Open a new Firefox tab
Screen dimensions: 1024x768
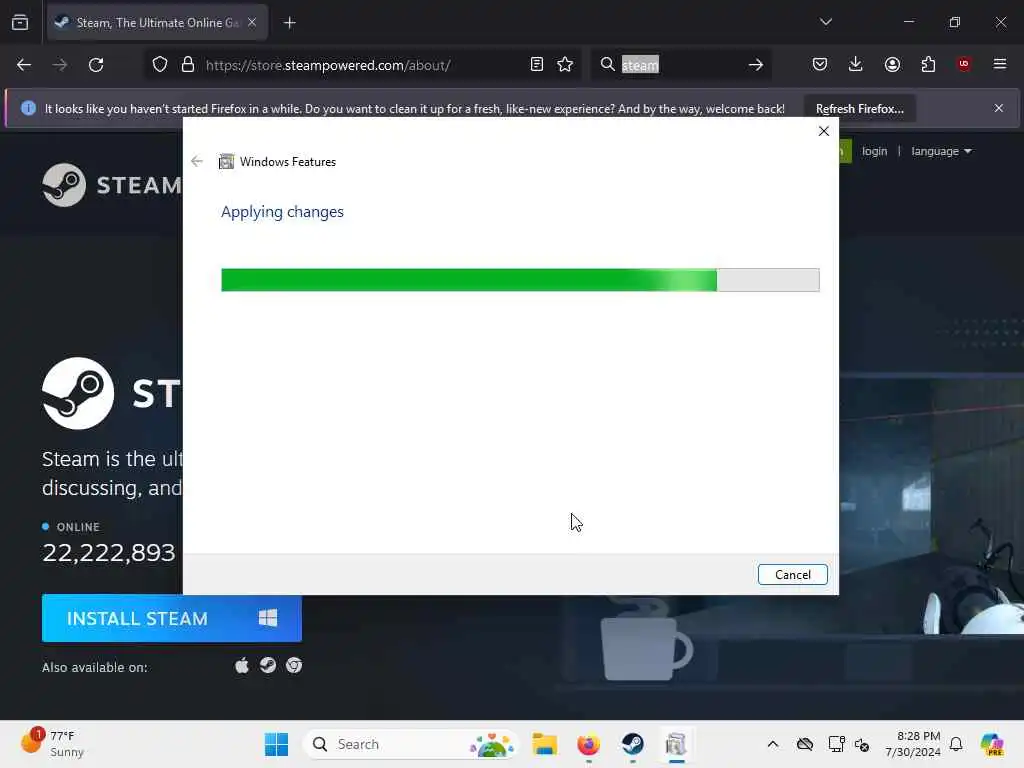(290, 23)
